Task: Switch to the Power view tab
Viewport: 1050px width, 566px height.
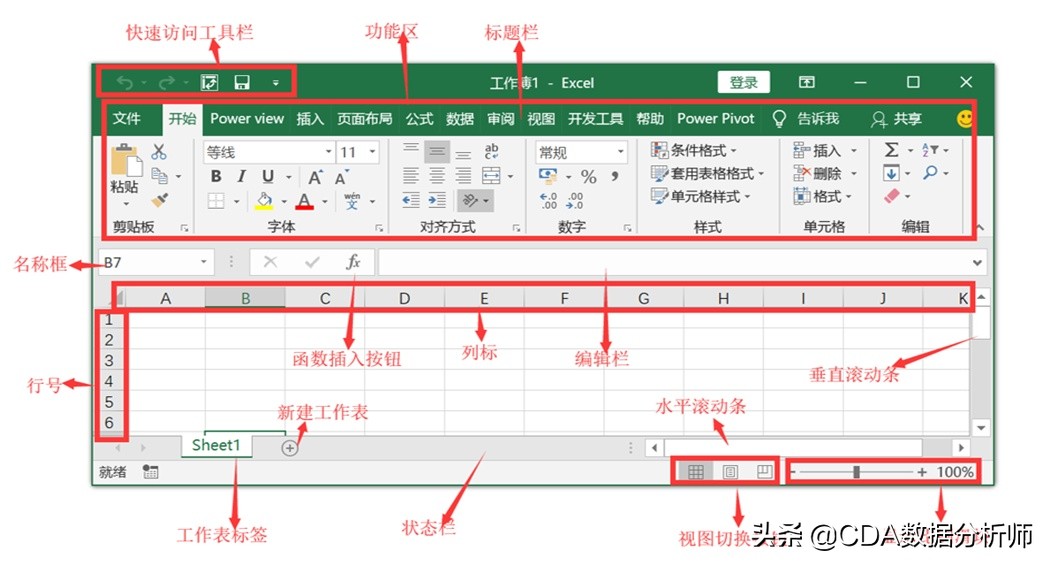Action: (x=247, y=119)
